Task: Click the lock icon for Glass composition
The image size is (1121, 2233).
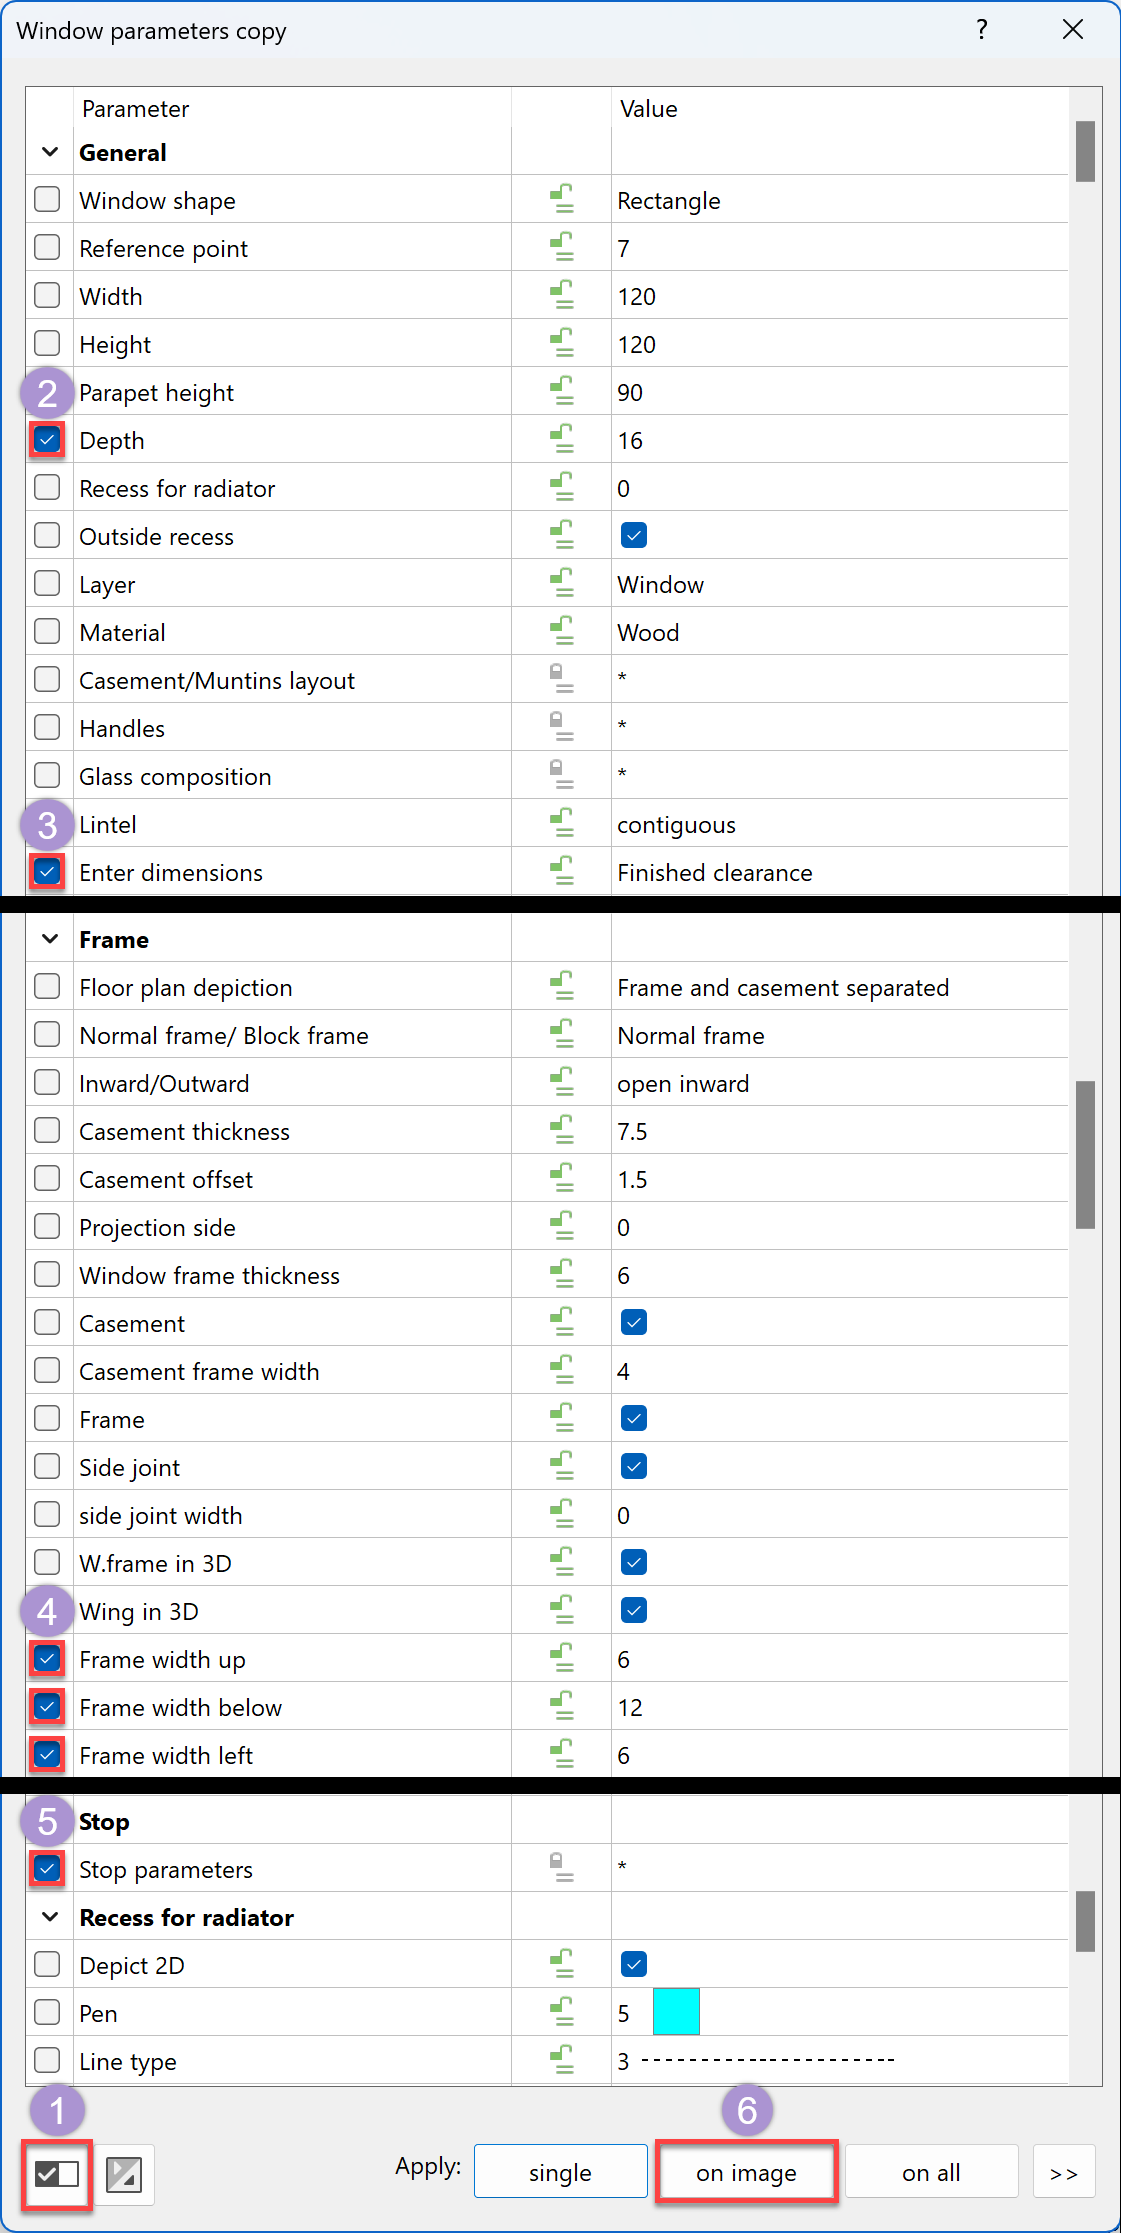Action: click(562, 775)
